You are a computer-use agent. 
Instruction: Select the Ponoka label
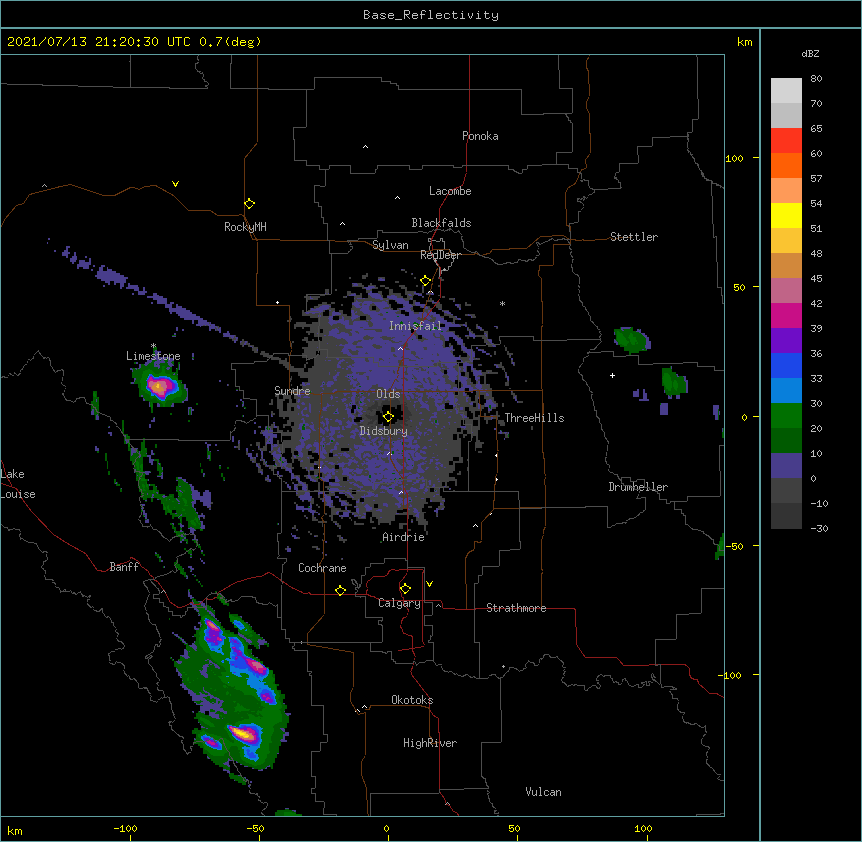[480, 136]
